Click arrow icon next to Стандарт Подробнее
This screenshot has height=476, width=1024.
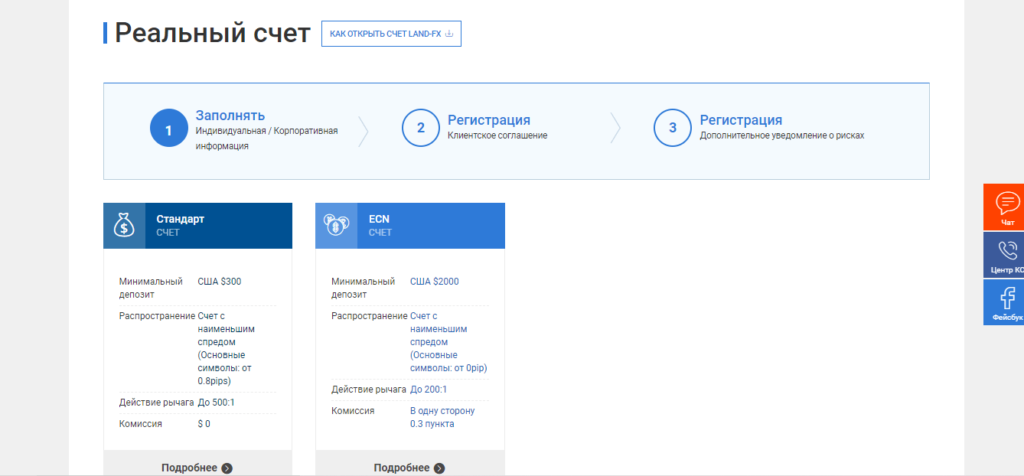227,468
